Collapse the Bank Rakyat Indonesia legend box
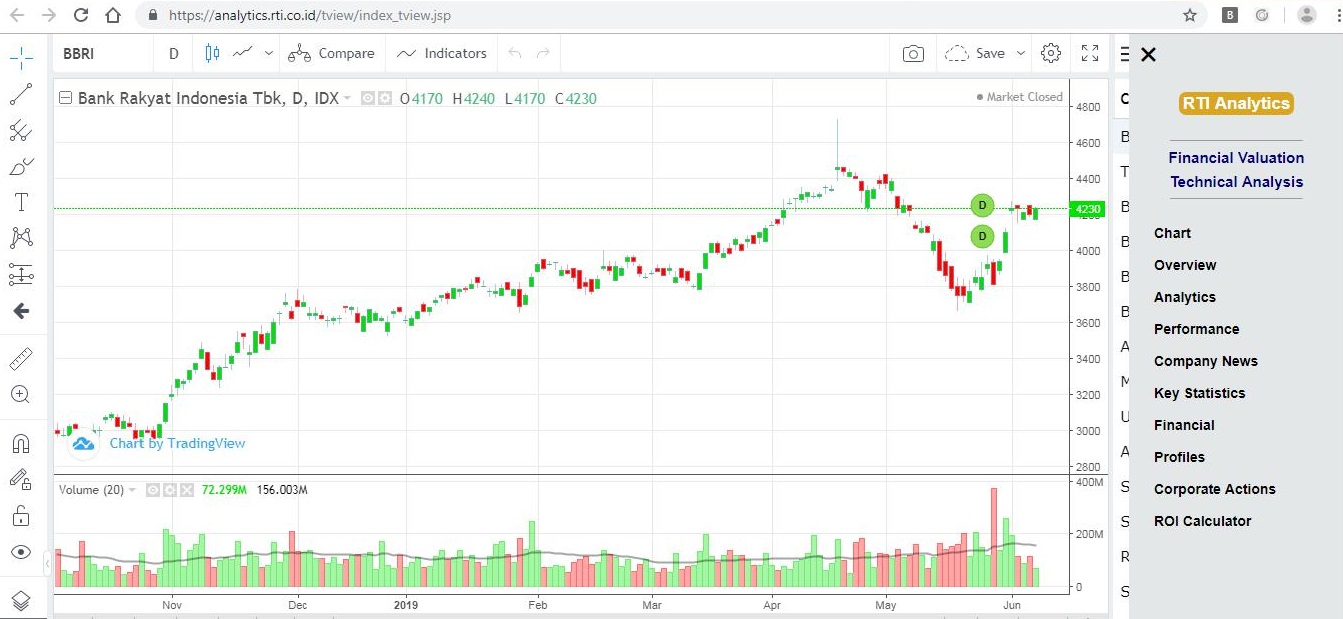This screenshot has width=1343, height=619. (66, 98)
